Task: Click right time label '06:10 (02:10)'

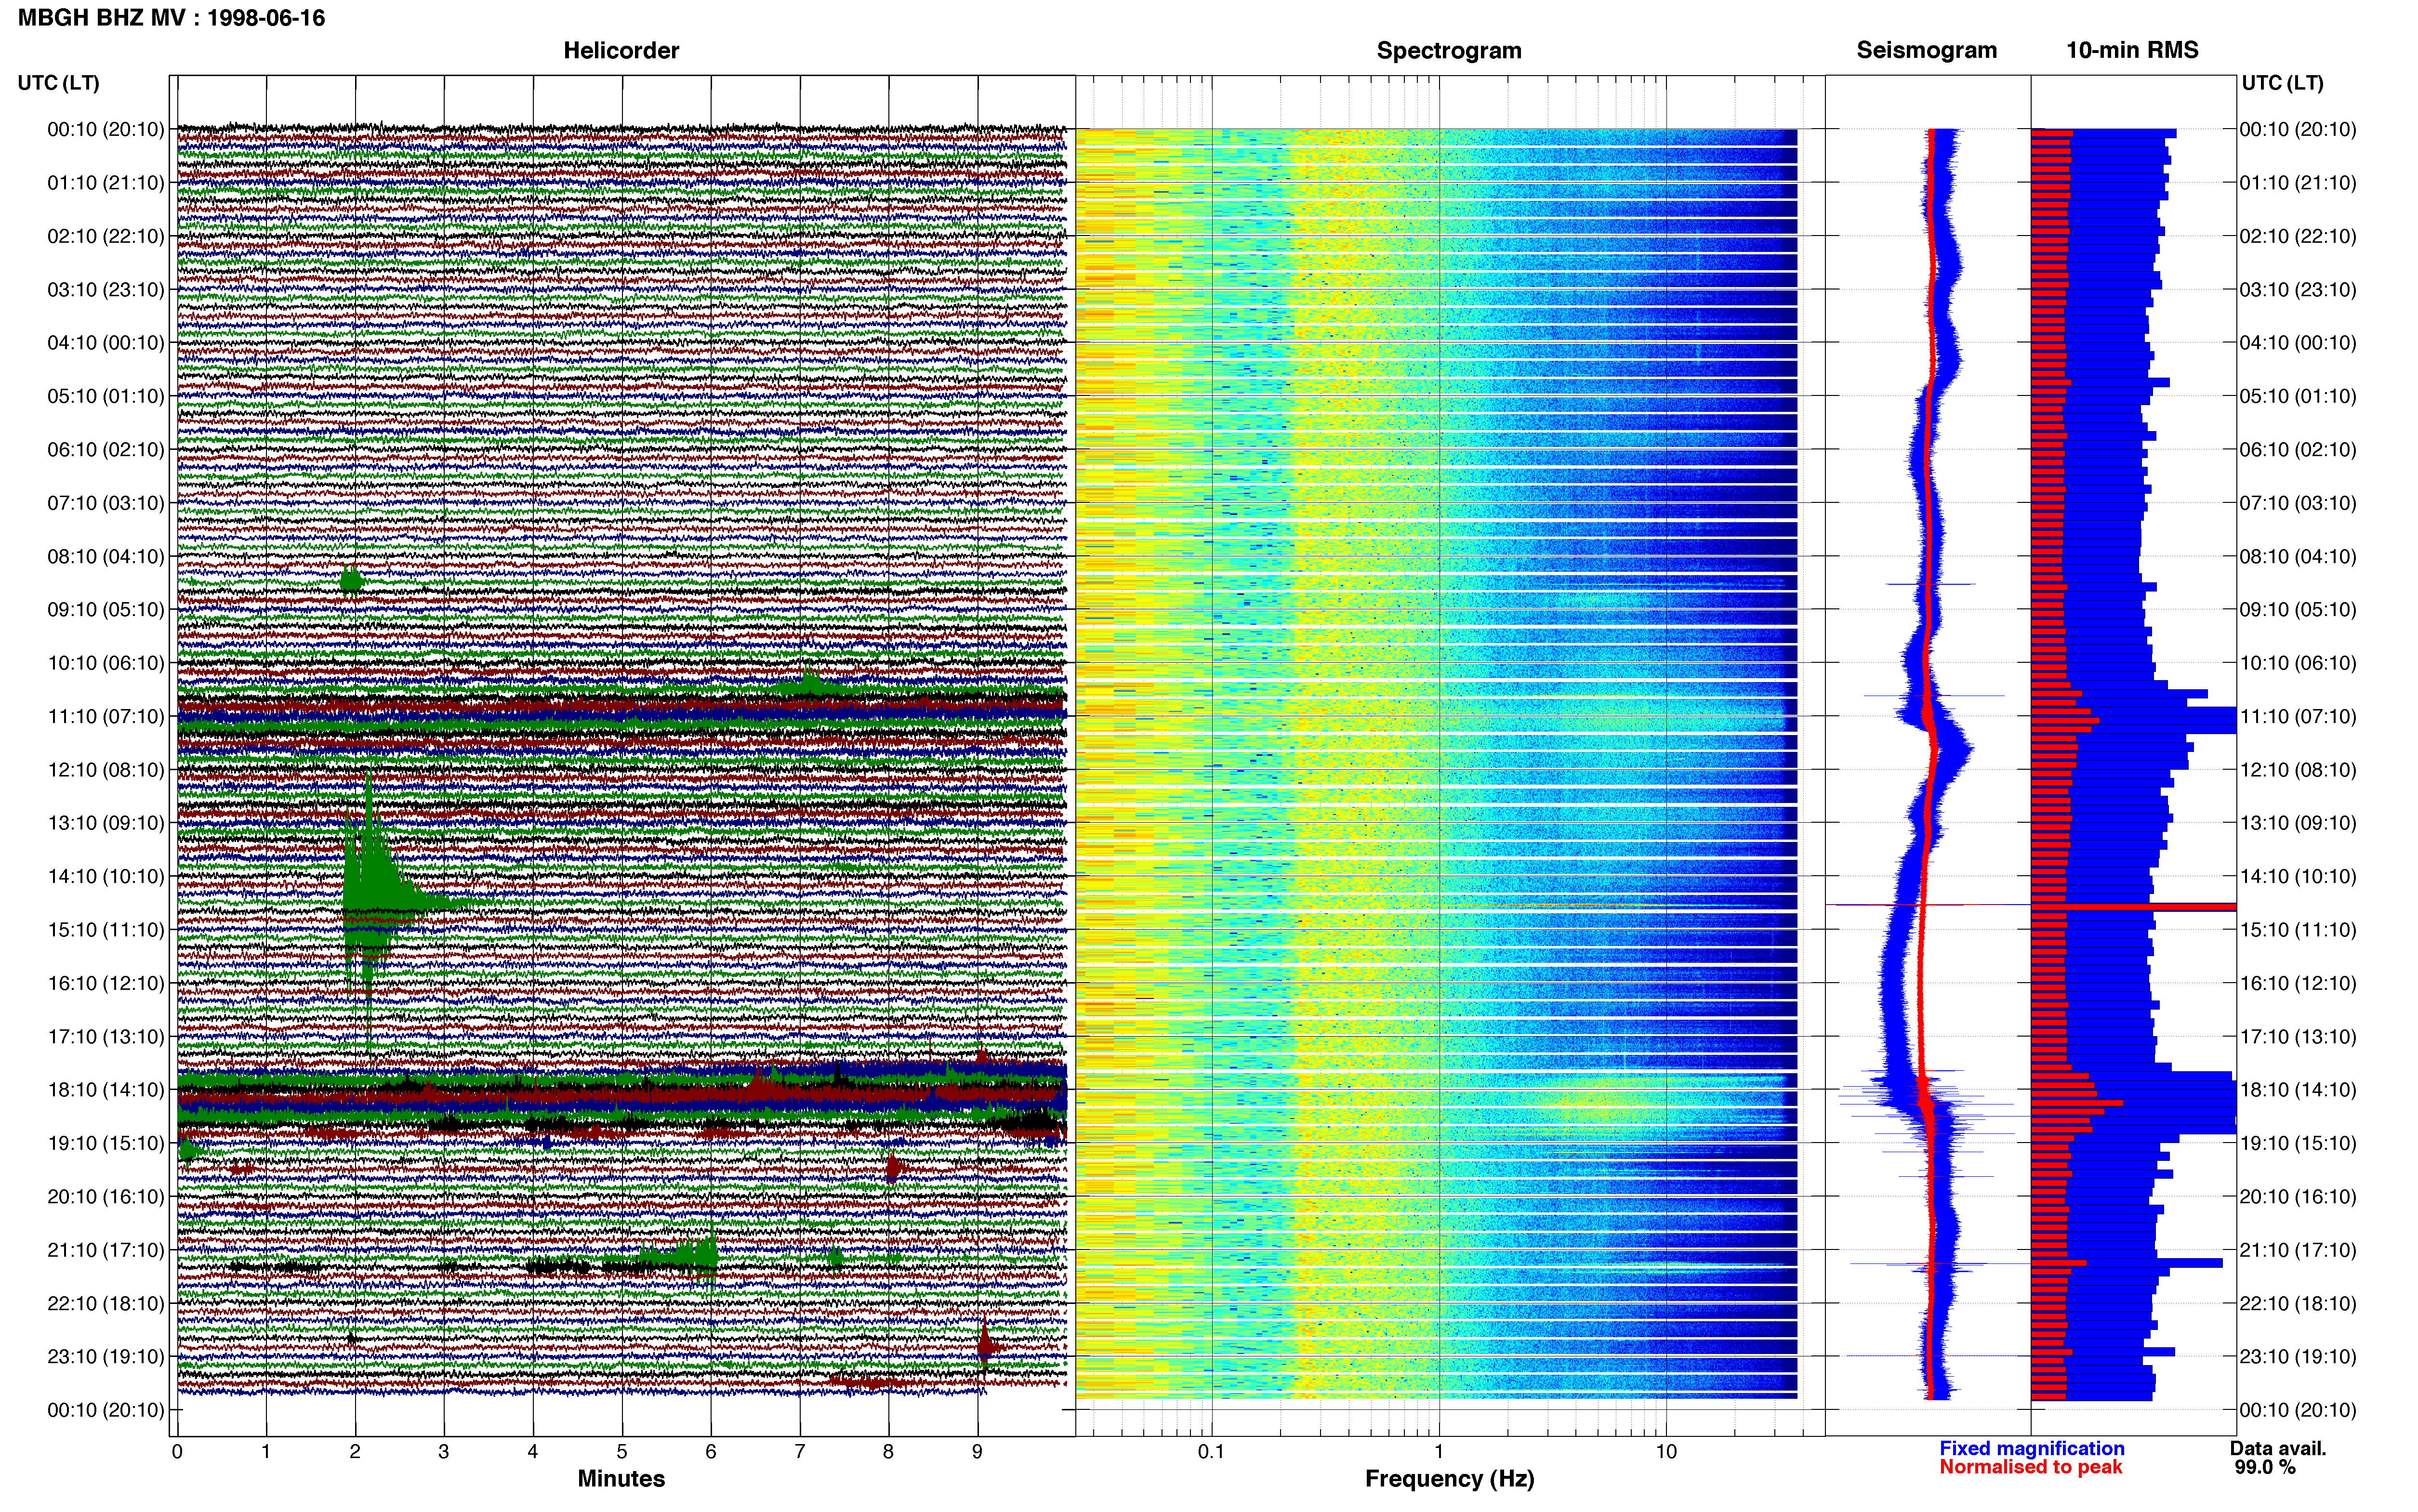Action: tap(2298, 450)
